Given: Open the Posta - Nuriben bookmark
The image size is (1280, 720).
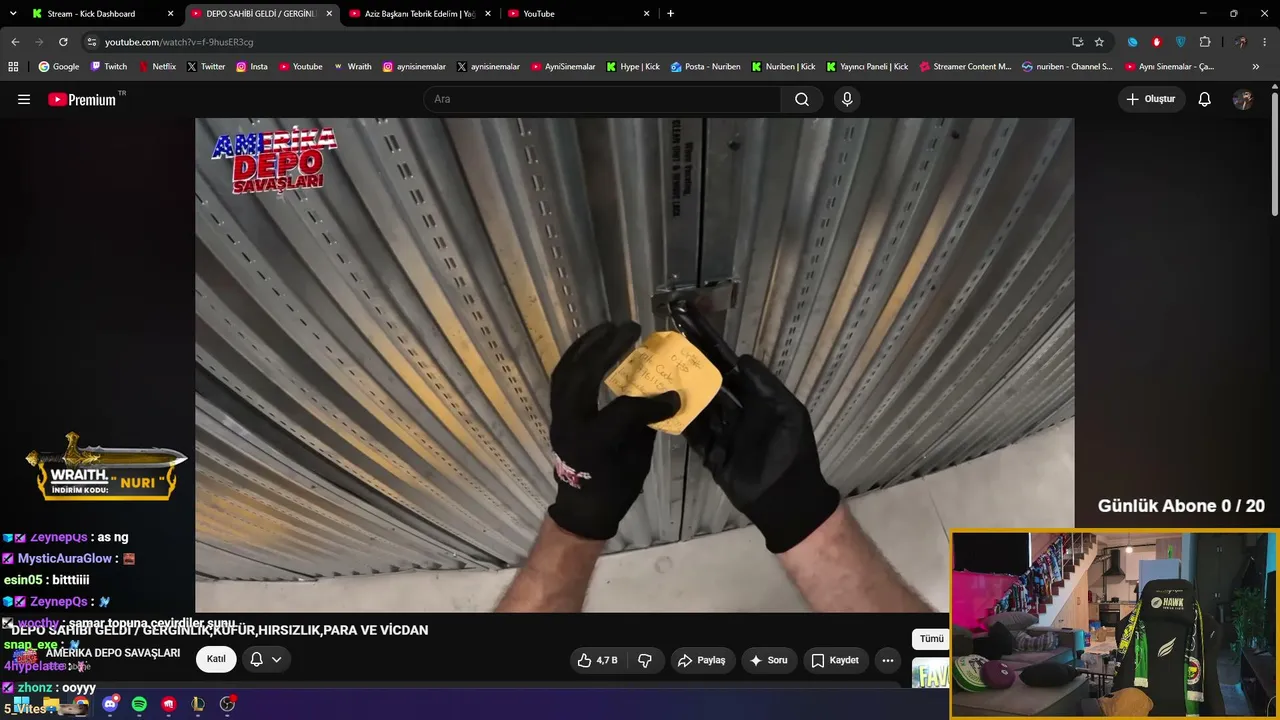Looking at the screenshot, I should tap(706, 67).
